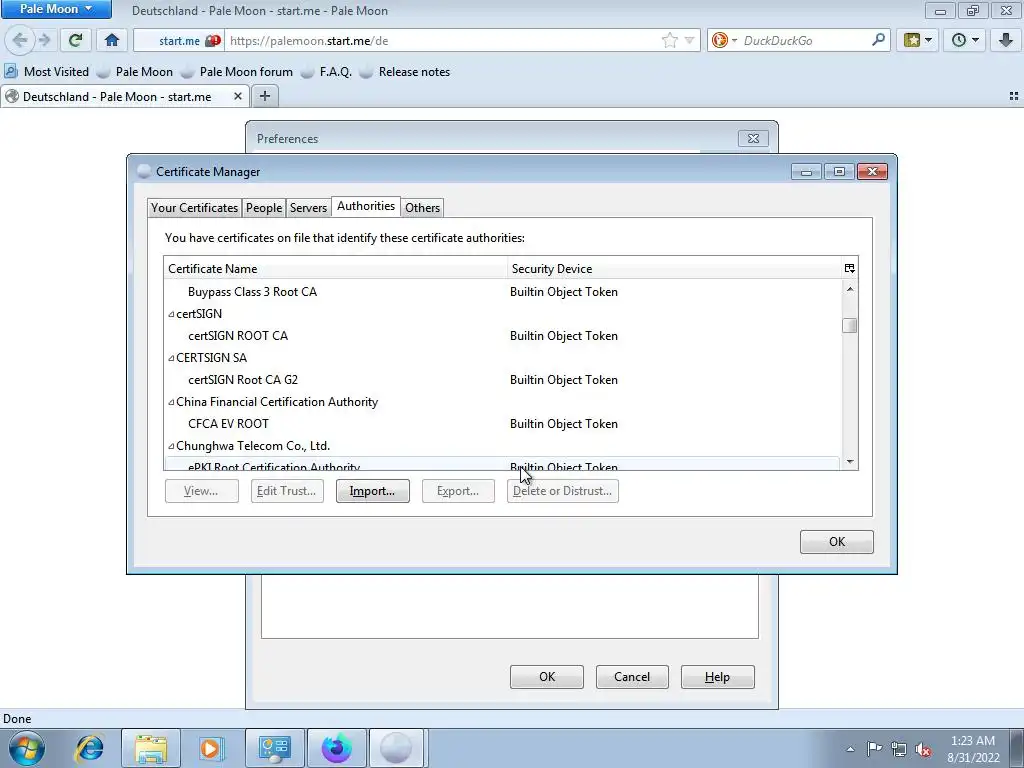Viewport: 1024px width, 768px height.
Task: Open the Bookmarks menu toolbar button
Action: coord(917,40)
